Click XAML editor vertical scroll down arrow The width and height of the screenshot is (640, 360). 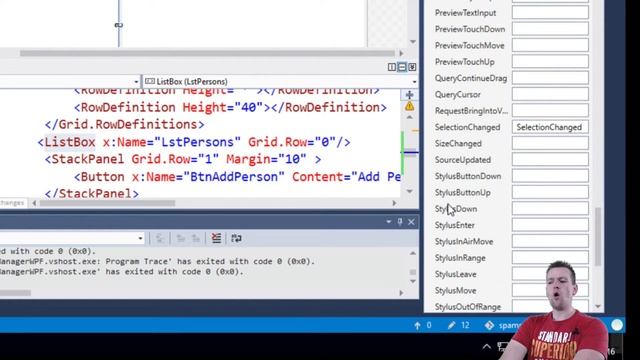(x=409, y=191)
